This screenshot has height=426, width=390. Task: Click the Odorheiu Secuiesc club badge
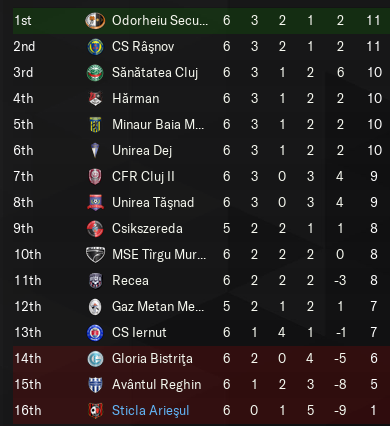(95, 20)
